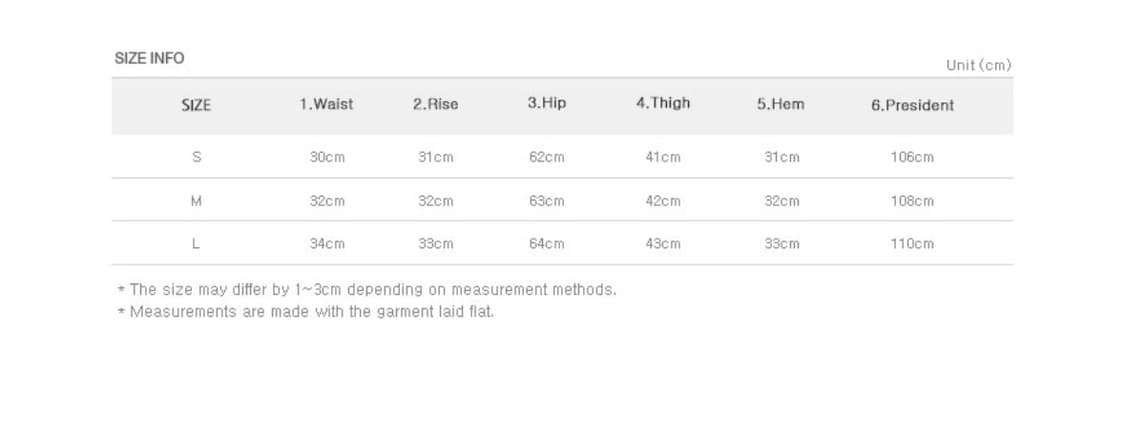The image size is (1125, 423).
Task: Click the 1~3cm size difference note
Action: (367, 290)
